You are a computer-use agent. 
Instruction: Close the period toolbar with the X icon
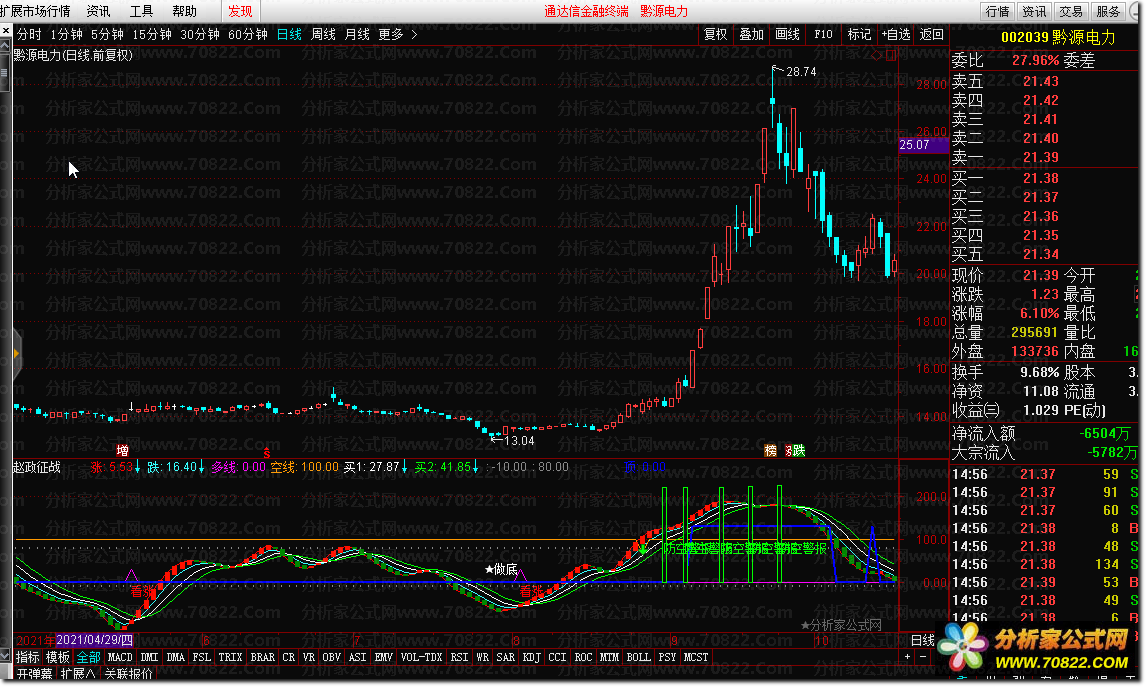(6, 31)
